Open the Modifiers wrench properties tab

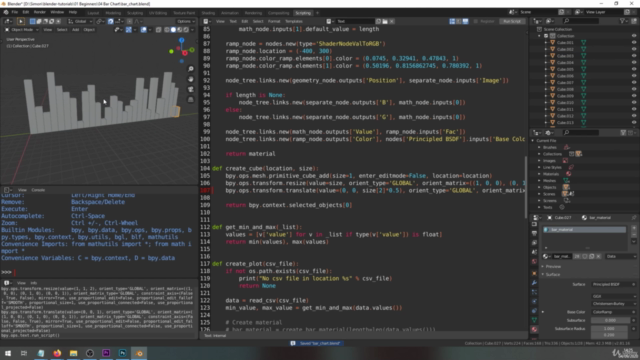534,282
